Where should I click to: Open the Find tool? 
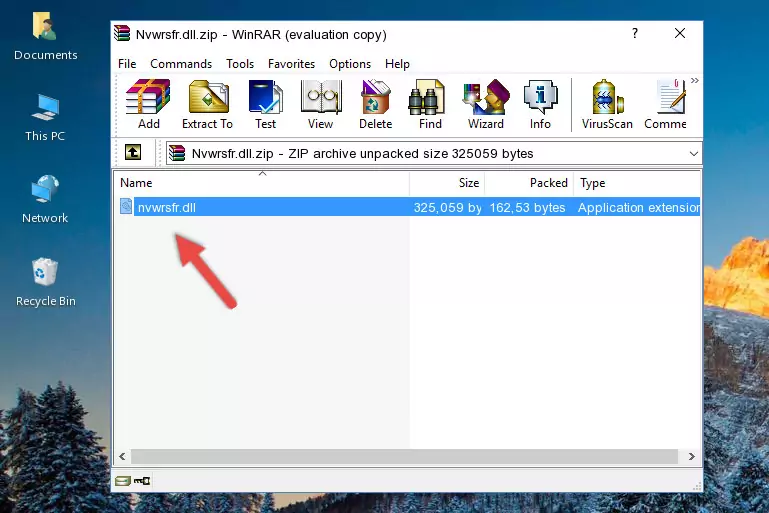[430, 104]
